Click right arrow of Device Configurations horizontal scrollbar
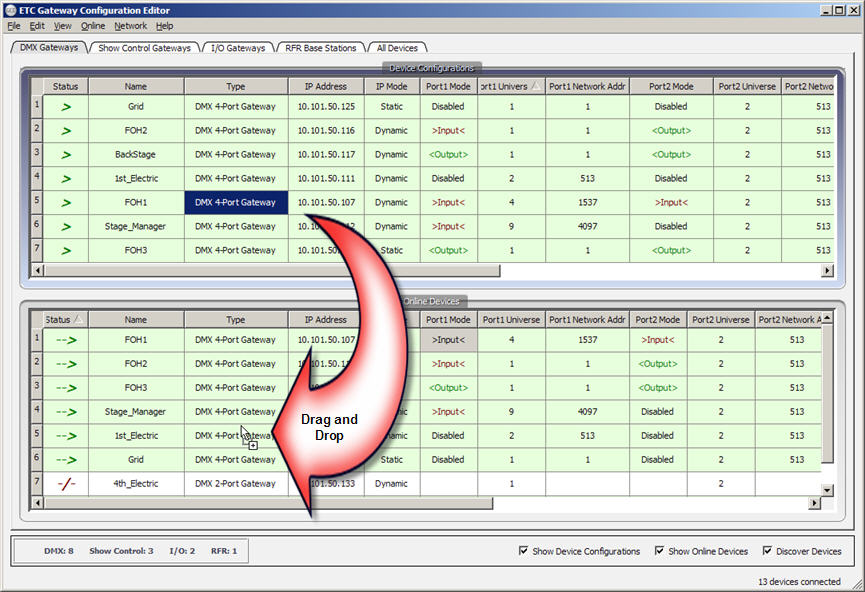The width and height of the screenshot is (865, 592). [x=827, y=270]
